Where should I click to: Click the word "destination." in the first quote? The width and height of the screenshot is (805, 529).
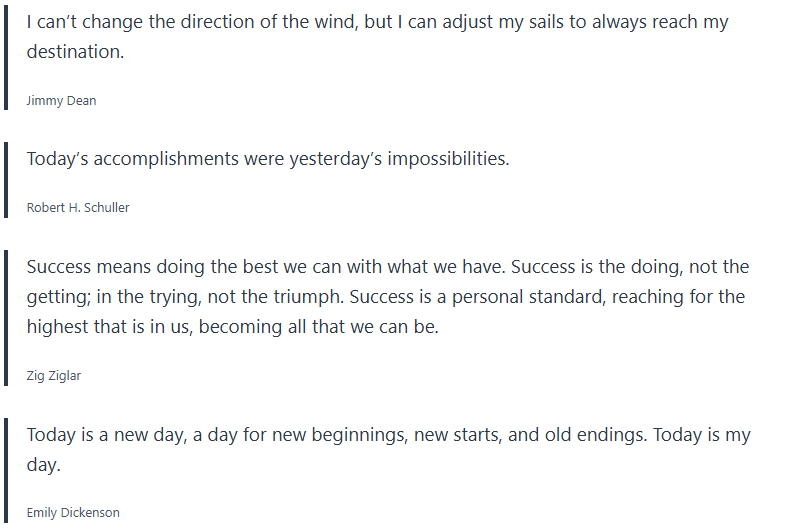click(x=75, y=52)
